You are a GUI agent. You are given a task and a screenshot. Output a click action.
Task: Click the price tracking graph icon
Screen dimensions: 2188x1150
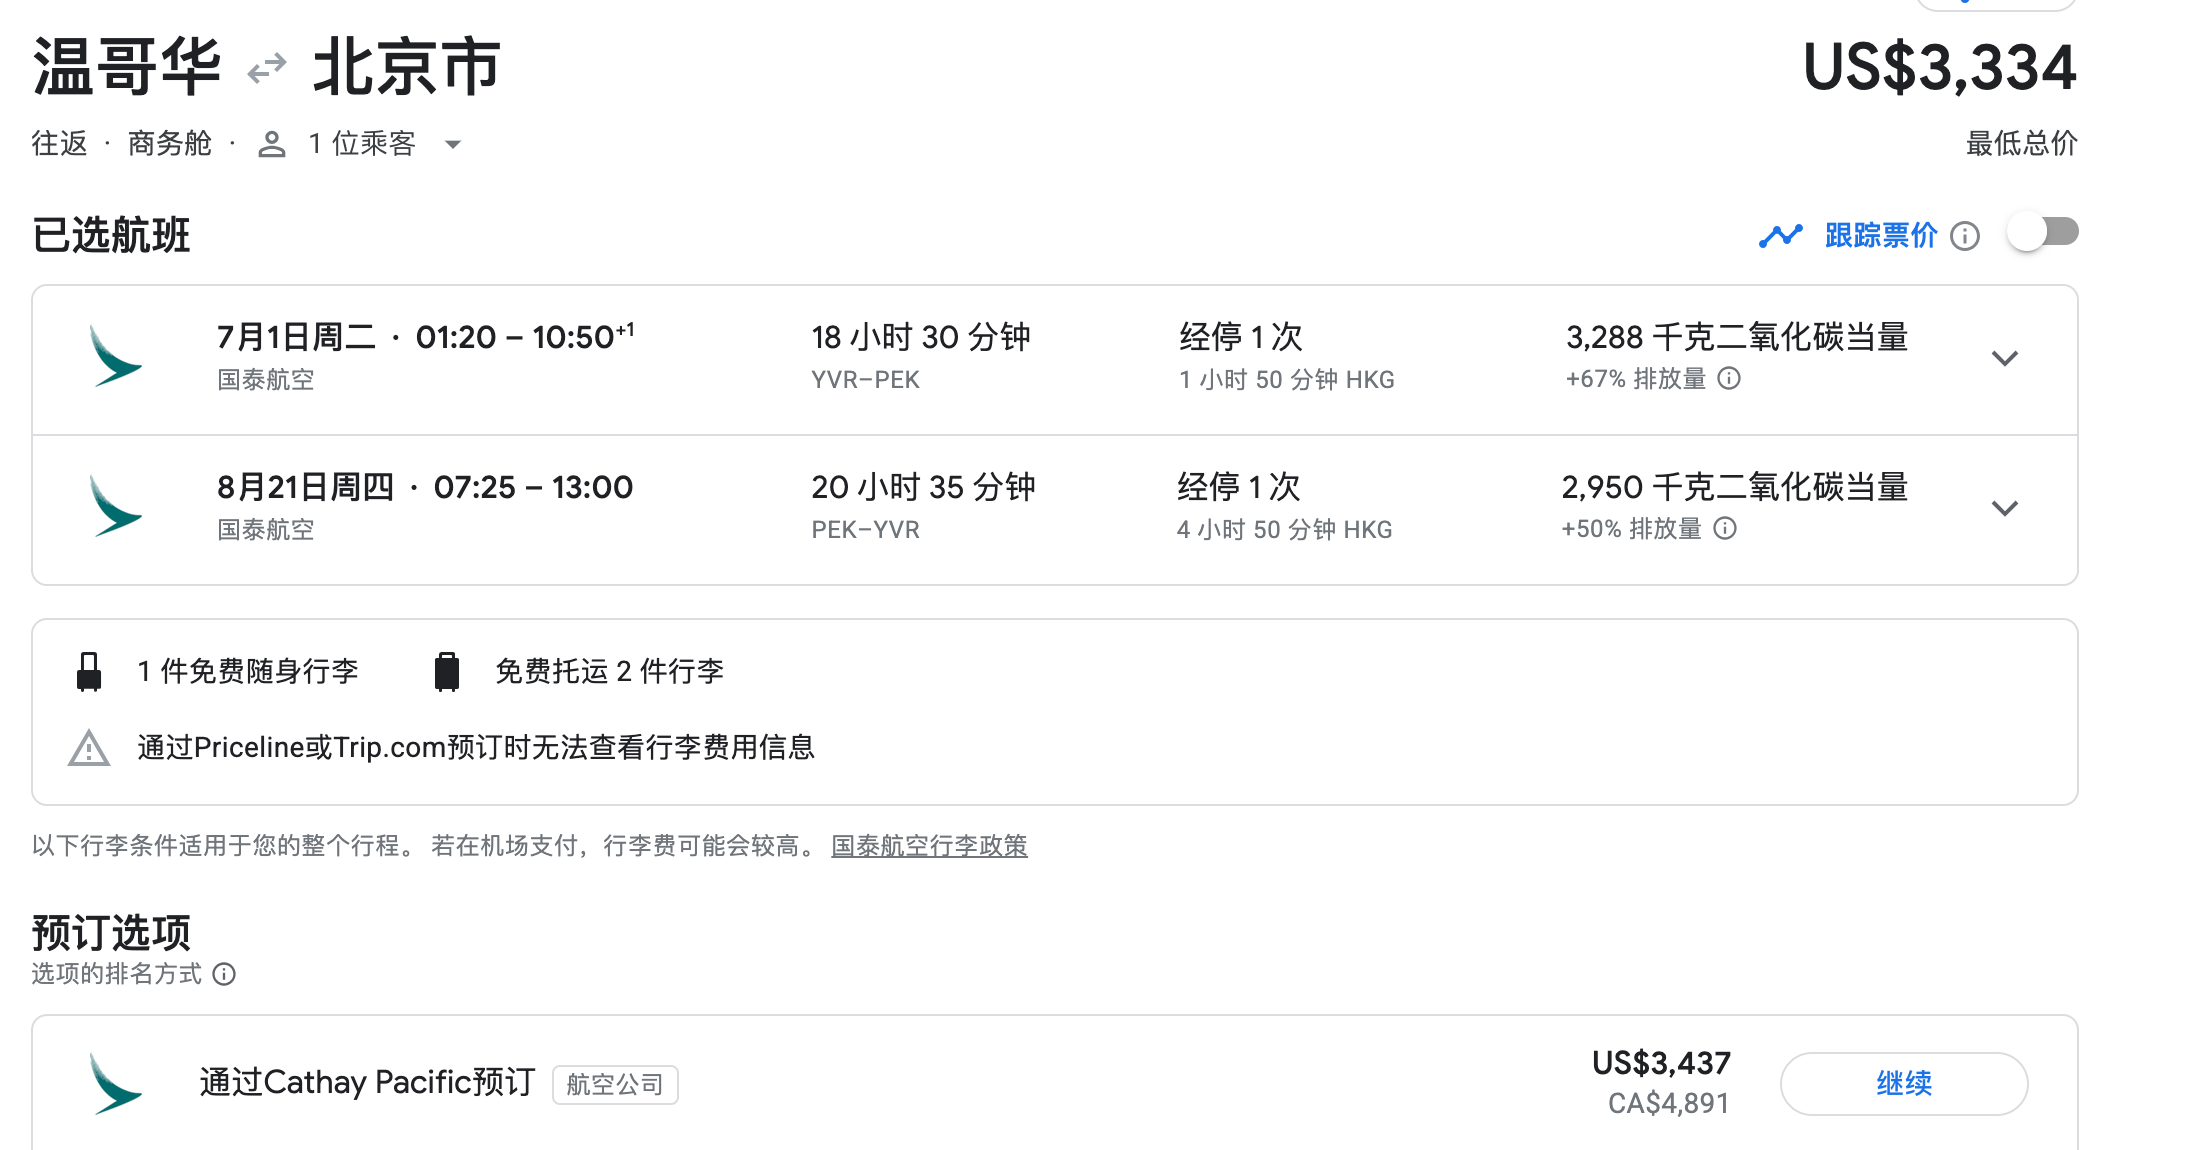[1781, 236]
